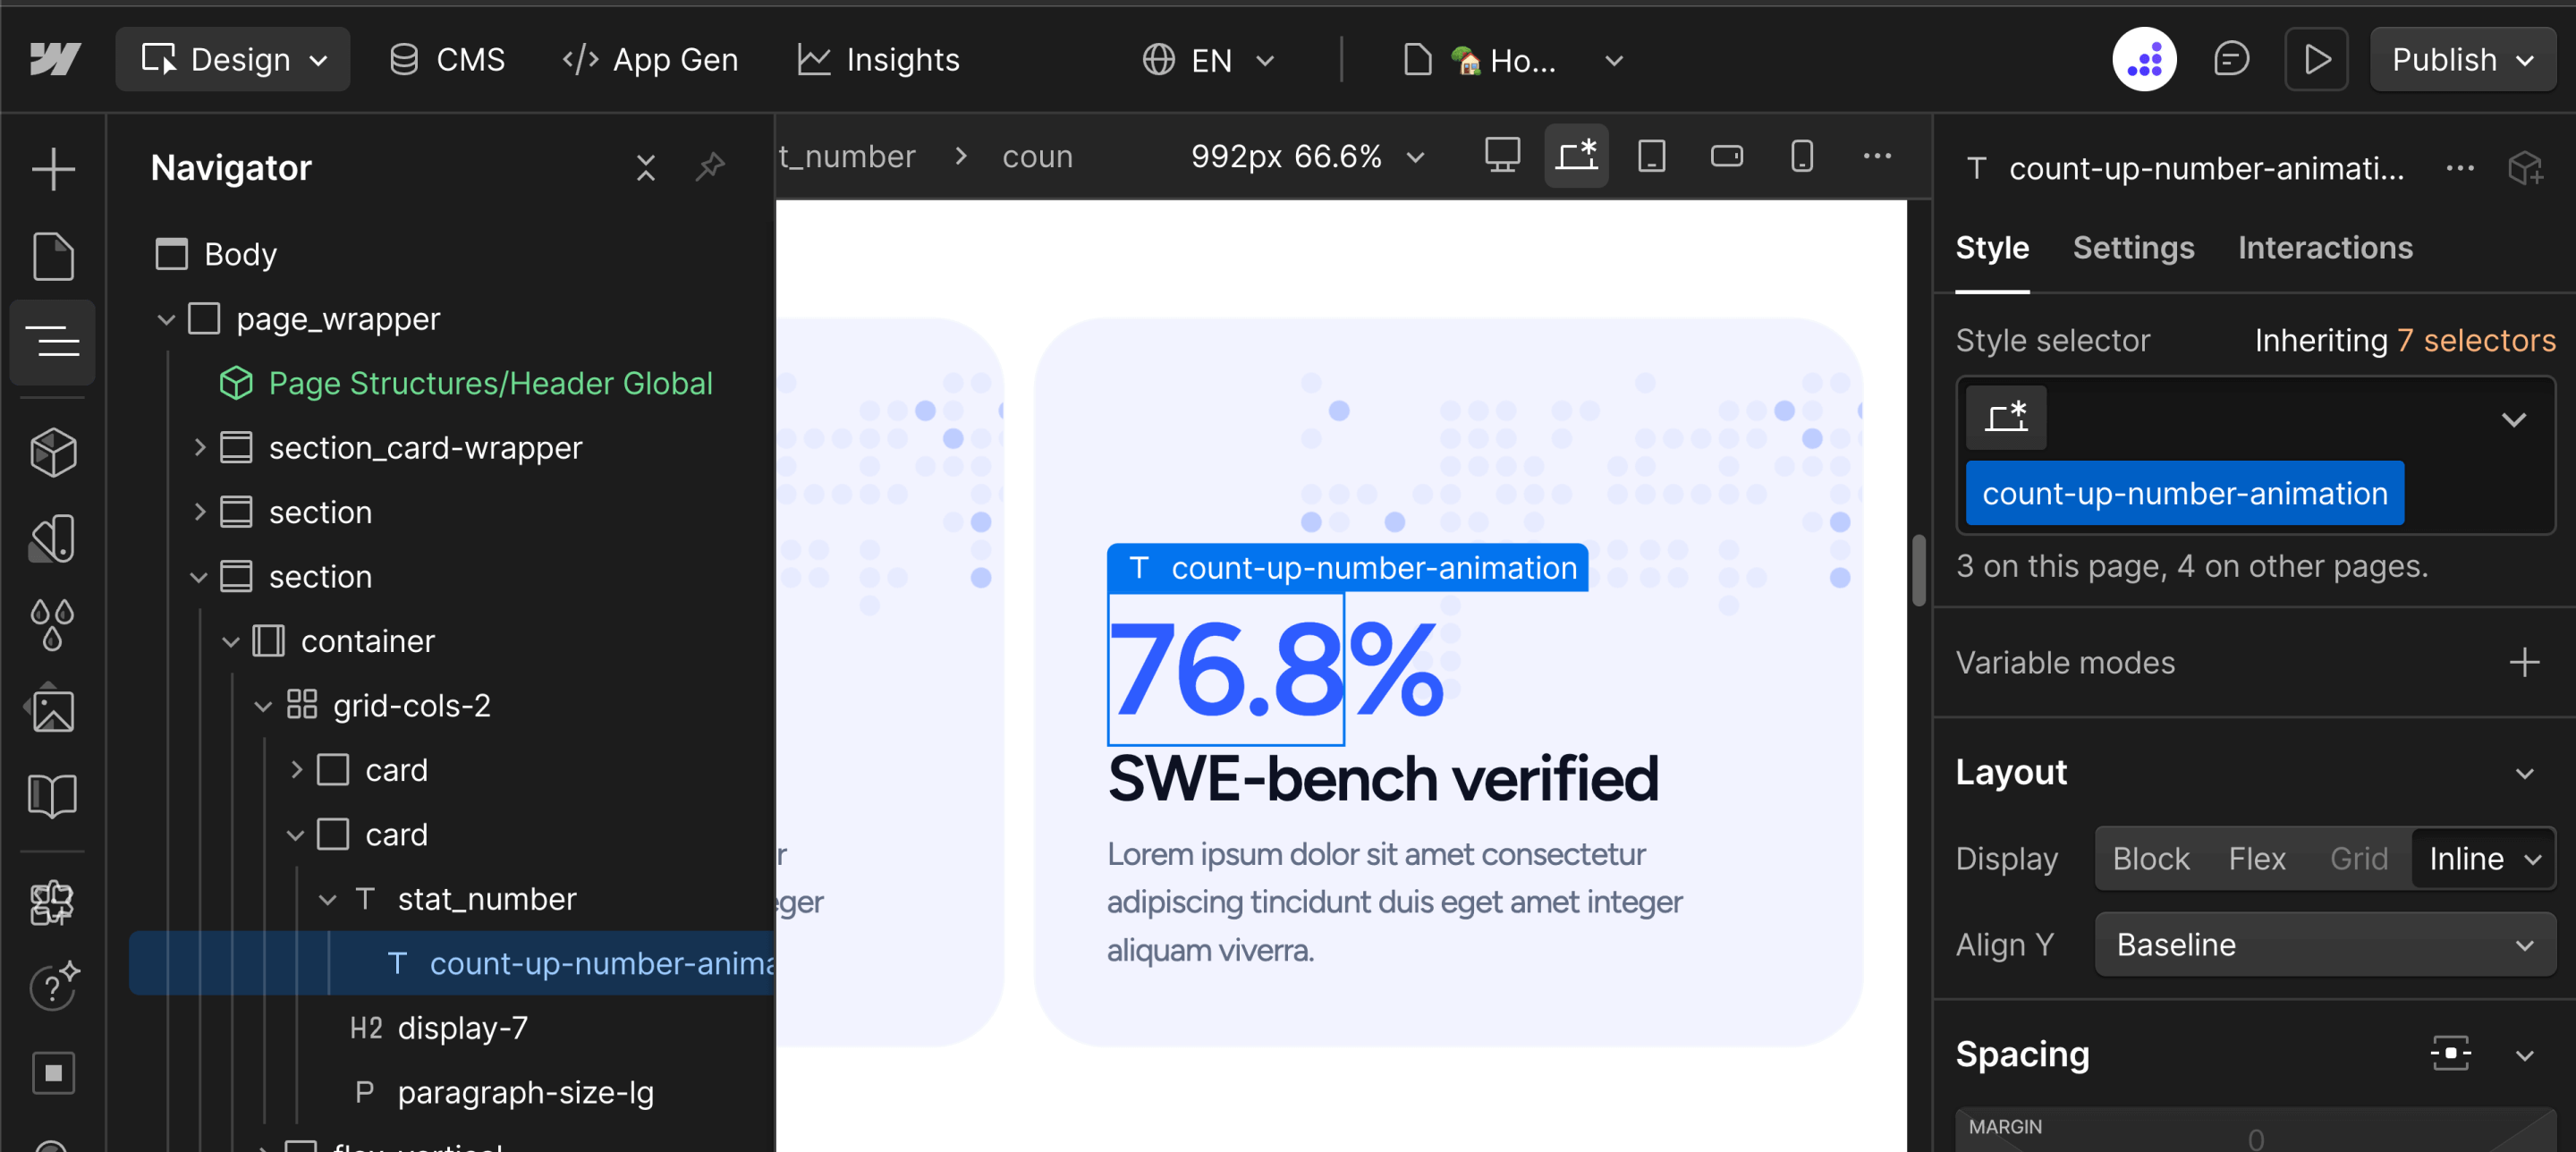The width and height of the screenshot is (2576, 1152).
Task: Click the Preview play button
Action: [2316, 59]
